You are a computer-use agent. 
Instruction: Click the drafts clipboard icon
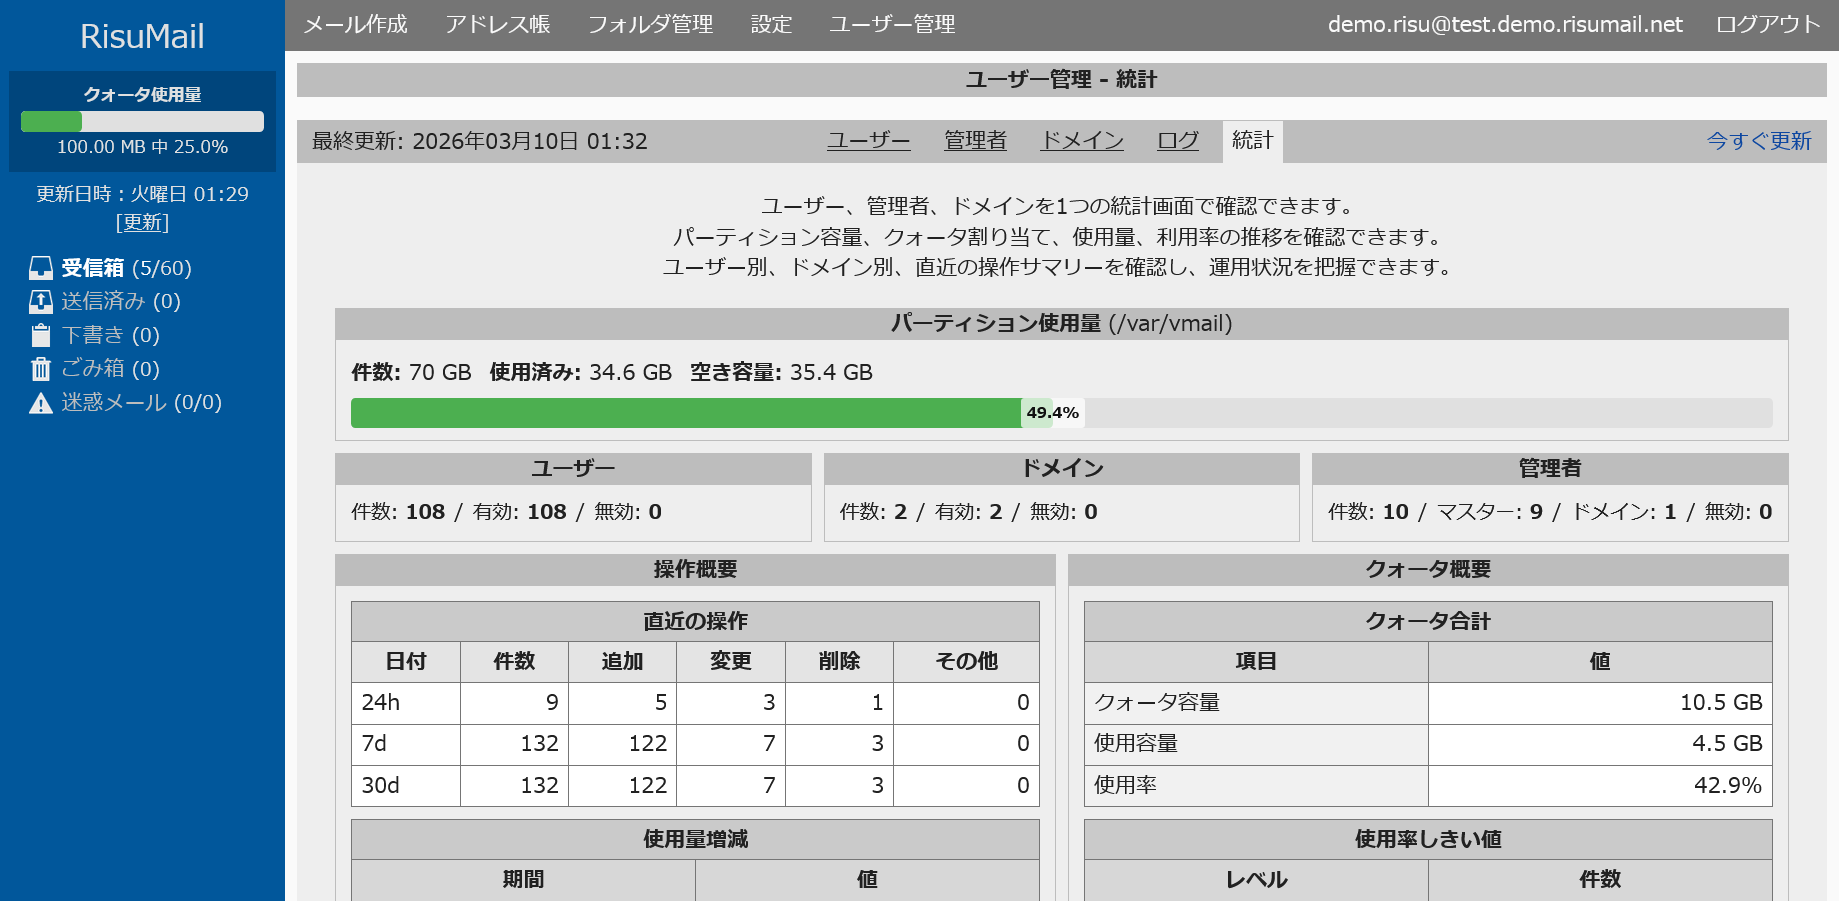pos(41,336)
